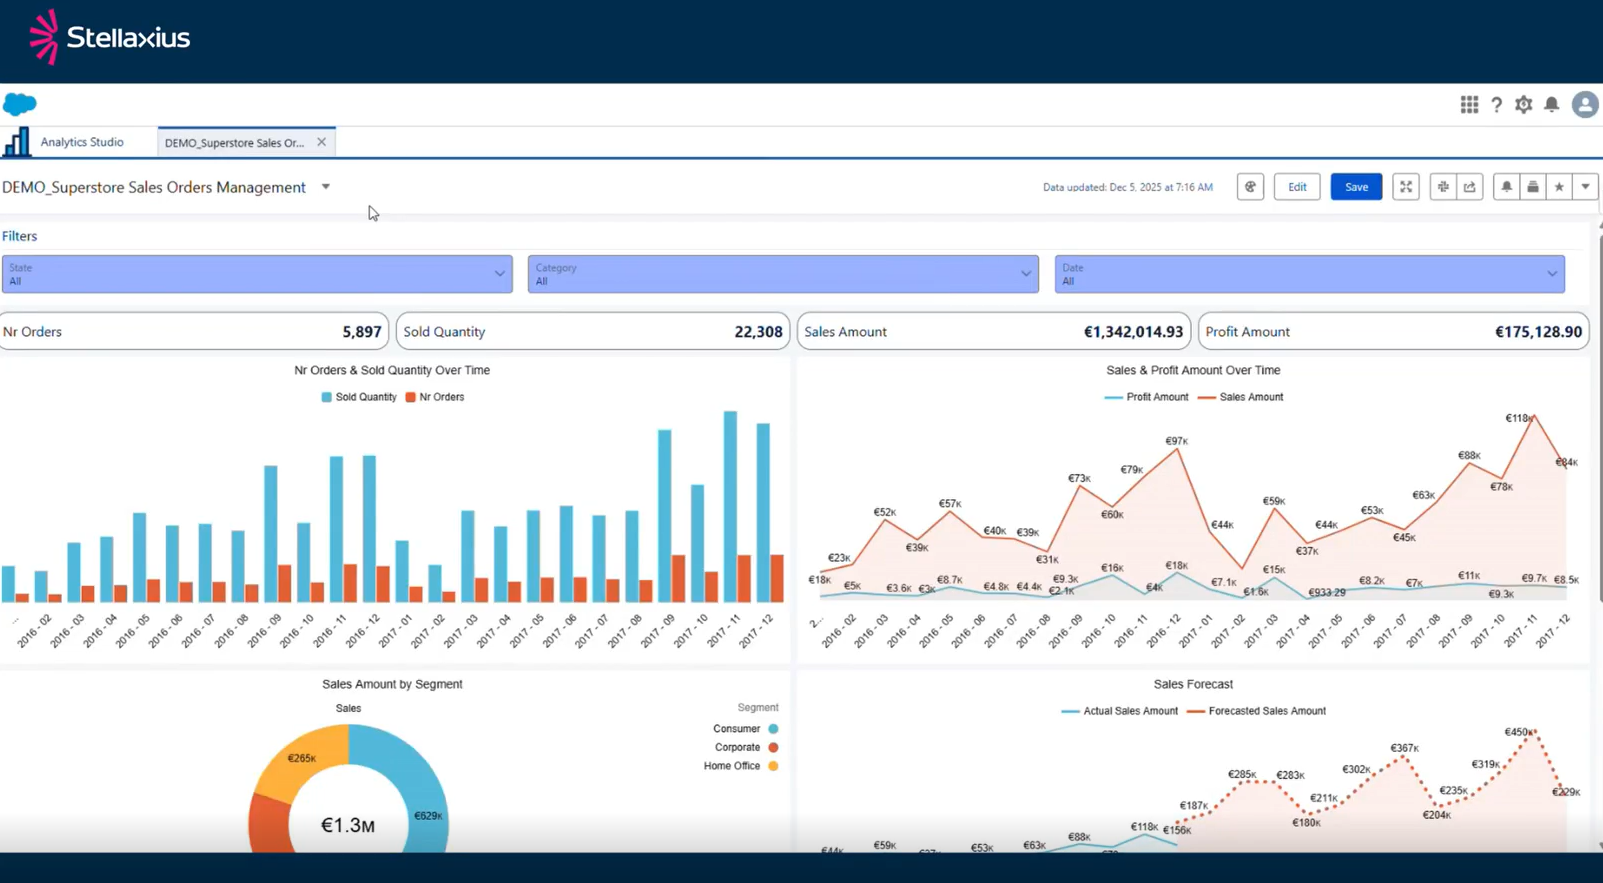
Task: Open the Salesforce setup gear
Action: [x=1523, y=105]
